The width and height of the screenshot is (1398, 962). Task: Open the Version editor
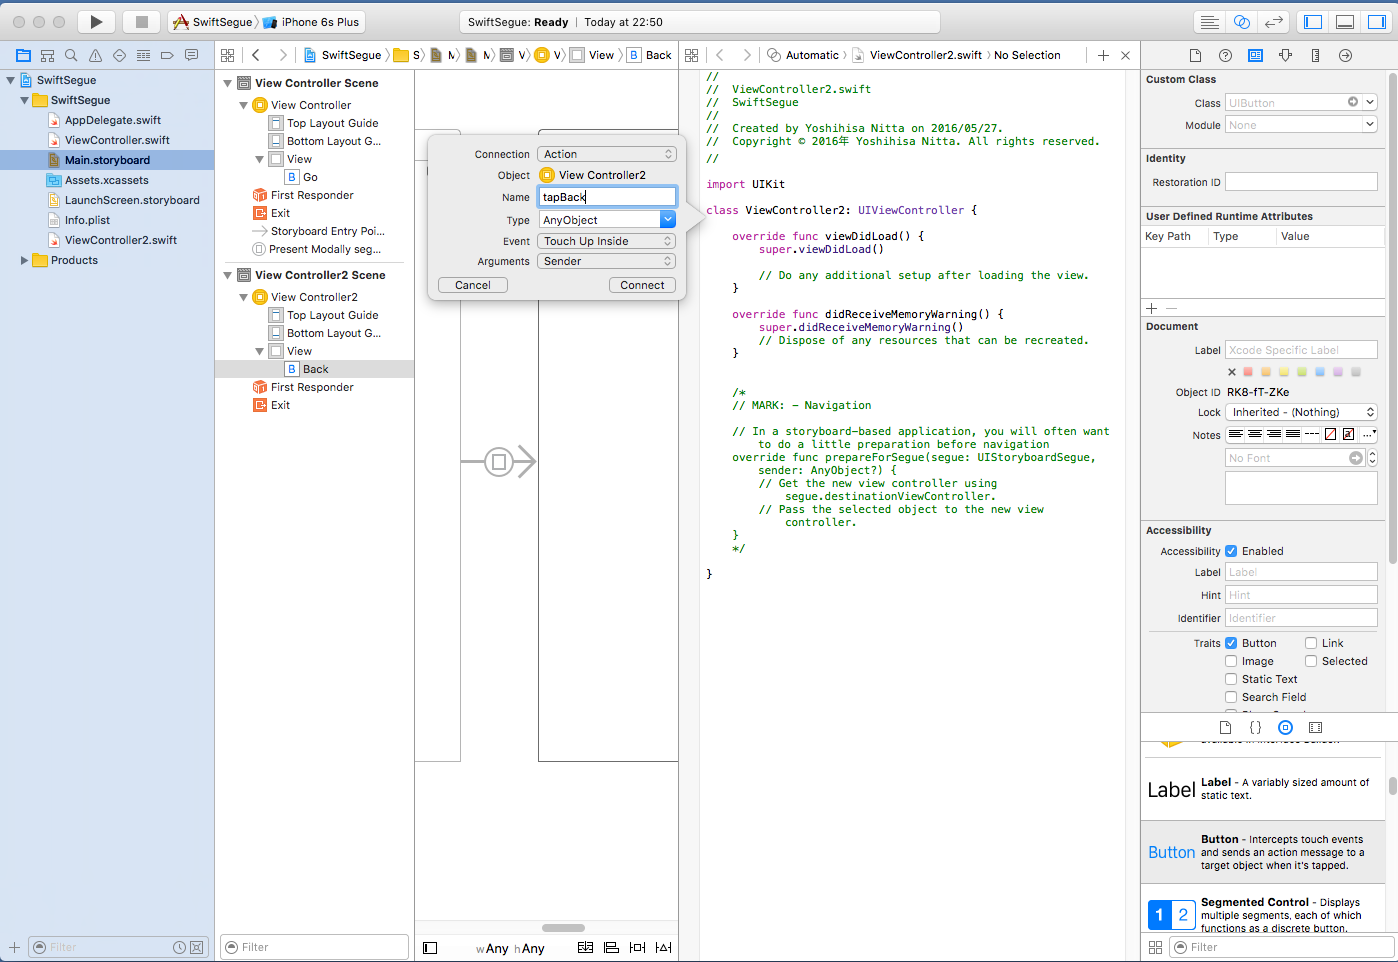click(x=1273, y=22)
